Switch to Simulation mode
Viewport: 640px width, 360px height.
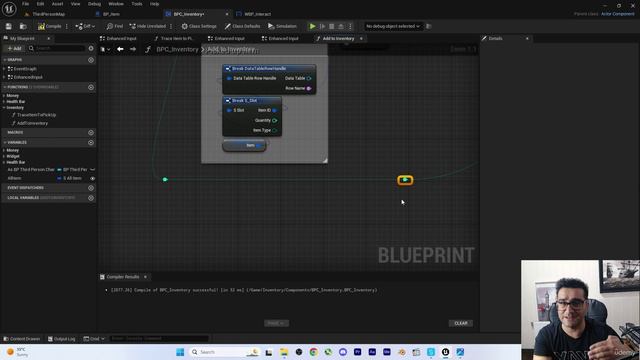(282, 26)
